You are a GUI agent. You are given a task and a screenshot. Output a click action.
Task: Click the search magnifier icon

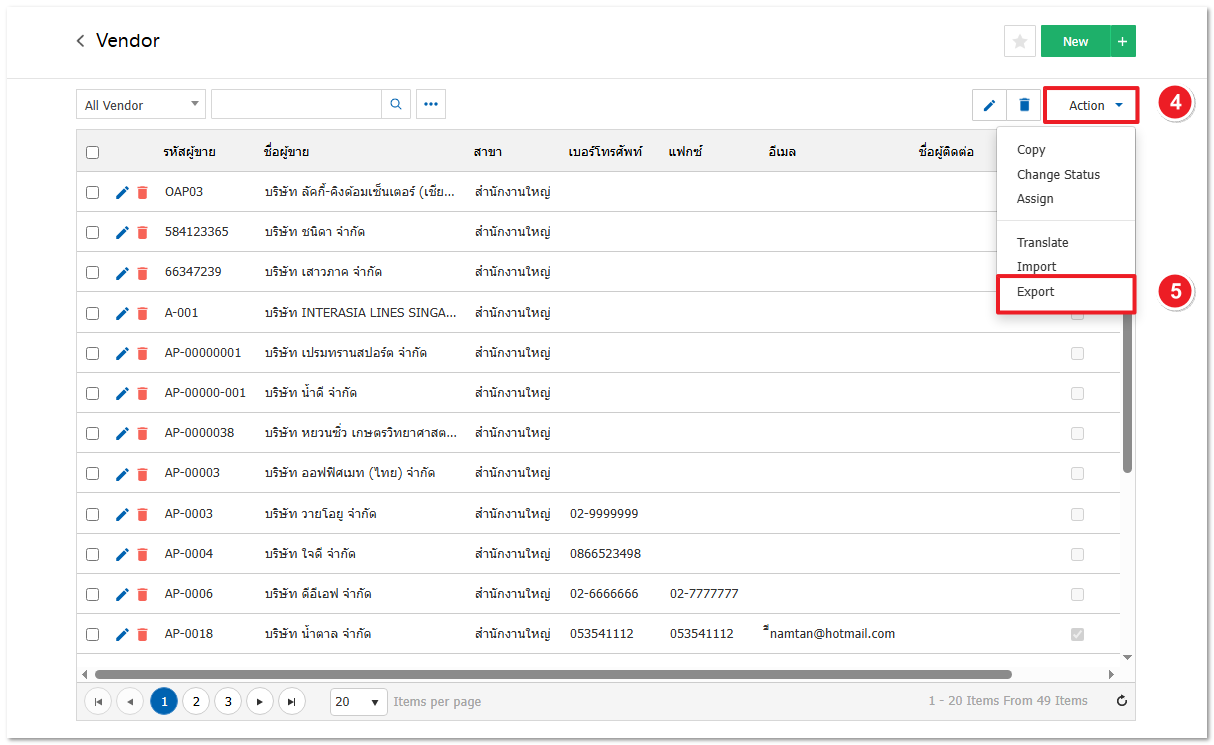(x=396, y=104)
